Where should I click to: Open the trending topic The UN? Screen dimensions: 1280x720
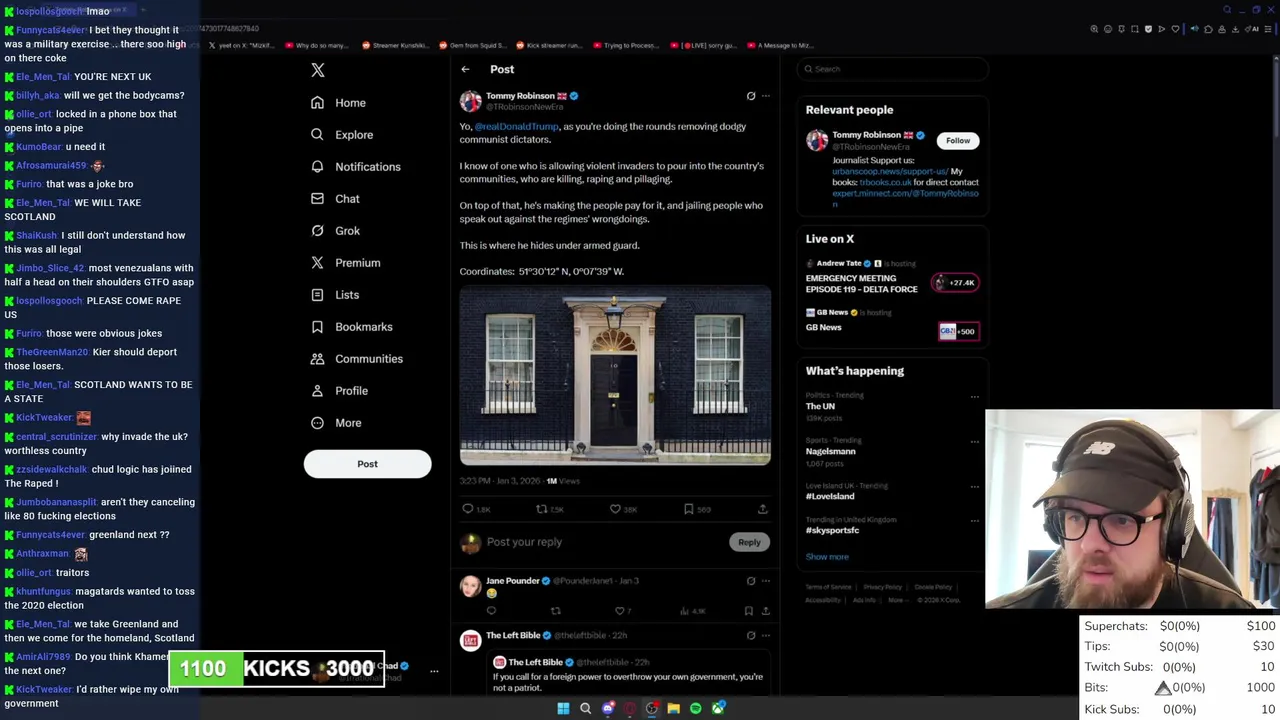[x=820, y=407]
